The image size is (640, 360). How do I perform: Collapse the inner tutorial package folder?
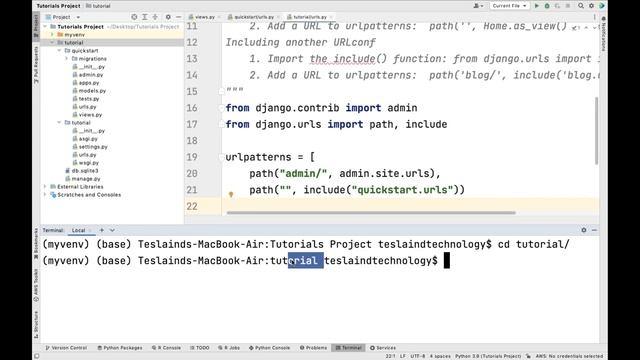59,122
